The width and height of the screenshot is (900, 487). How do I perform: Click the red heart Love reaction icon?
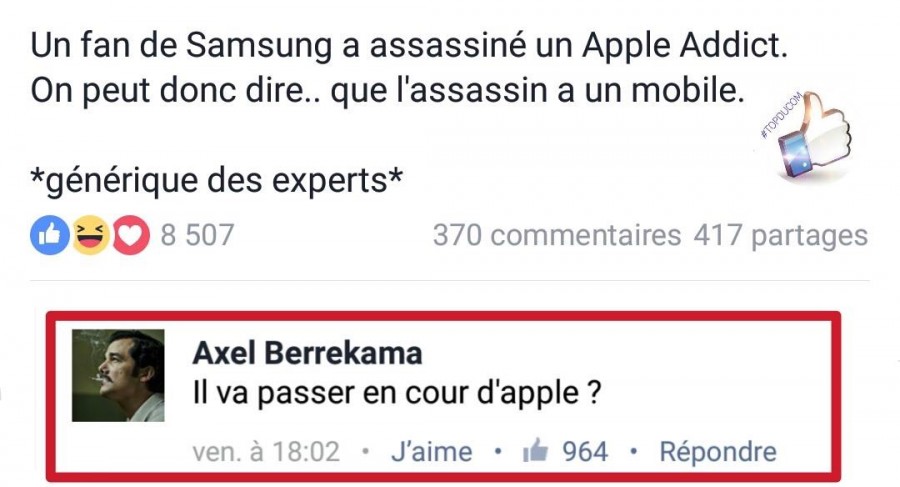pyautogui.click(x=131, y=235)
